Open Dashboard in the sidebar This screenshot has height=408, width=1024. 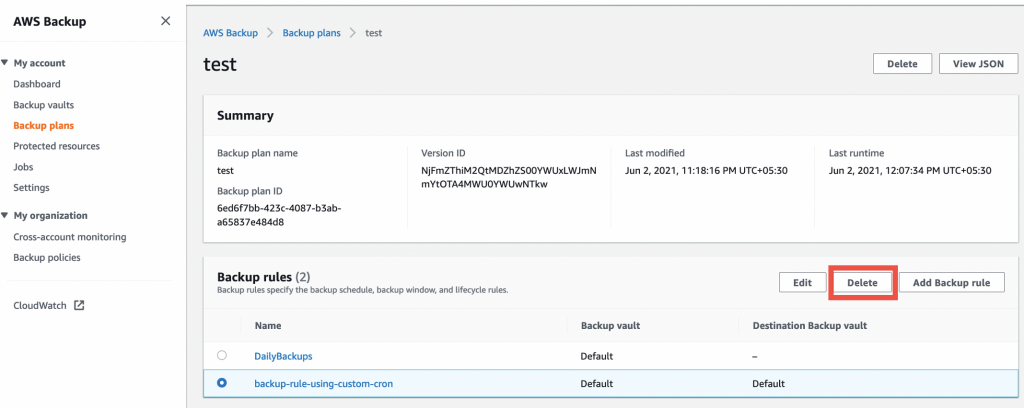point(37,84)
